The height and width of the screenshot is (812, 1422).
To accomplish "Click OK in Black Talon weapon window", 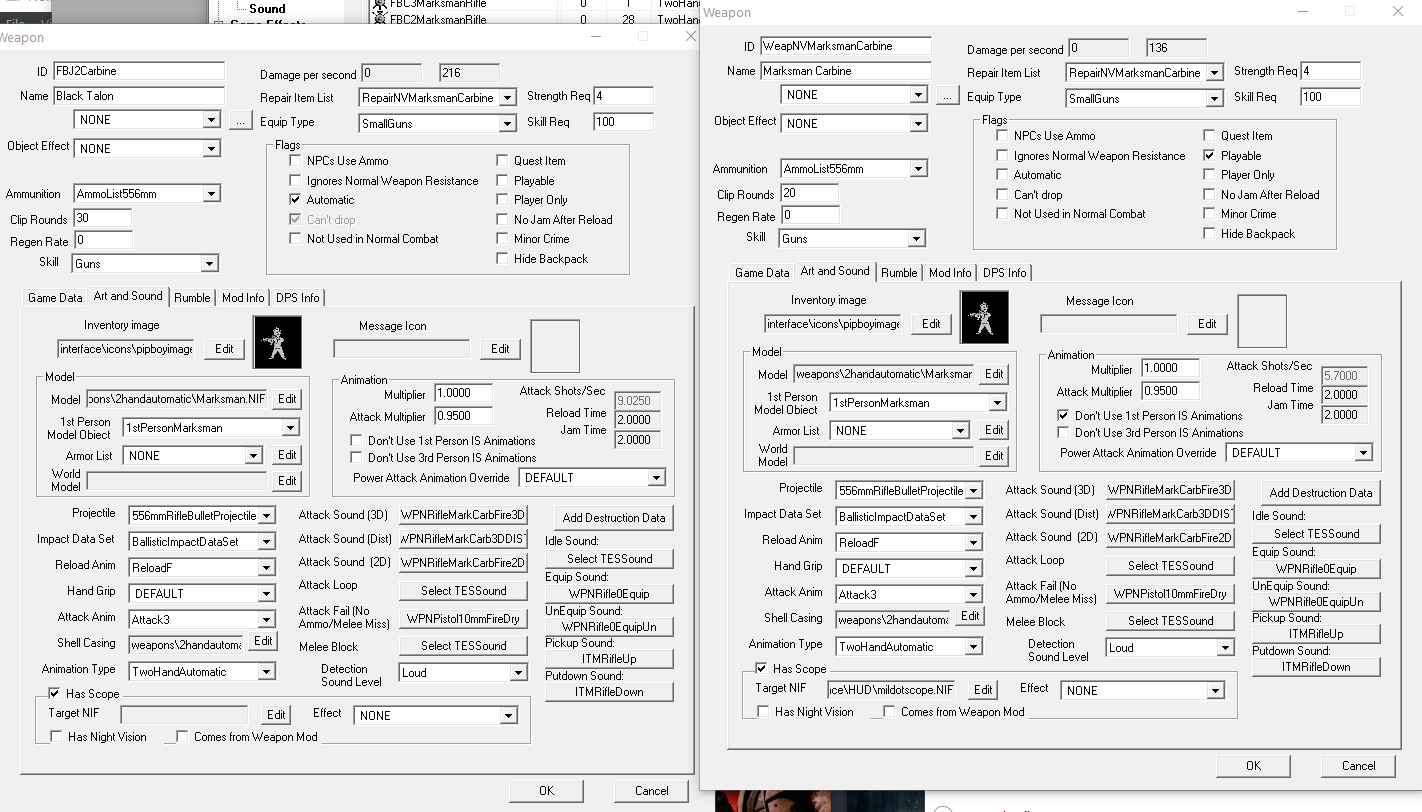I will 546,791.
